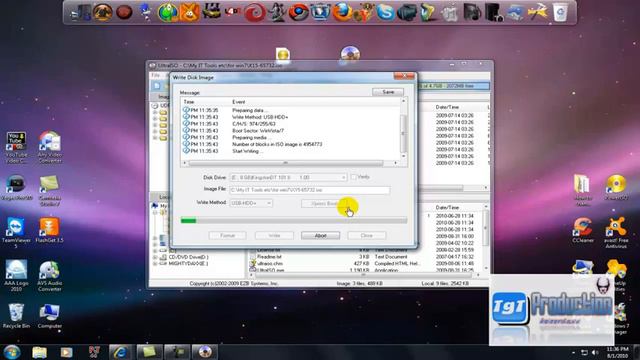Open the orange fox icon in top dock

point(189,12)
